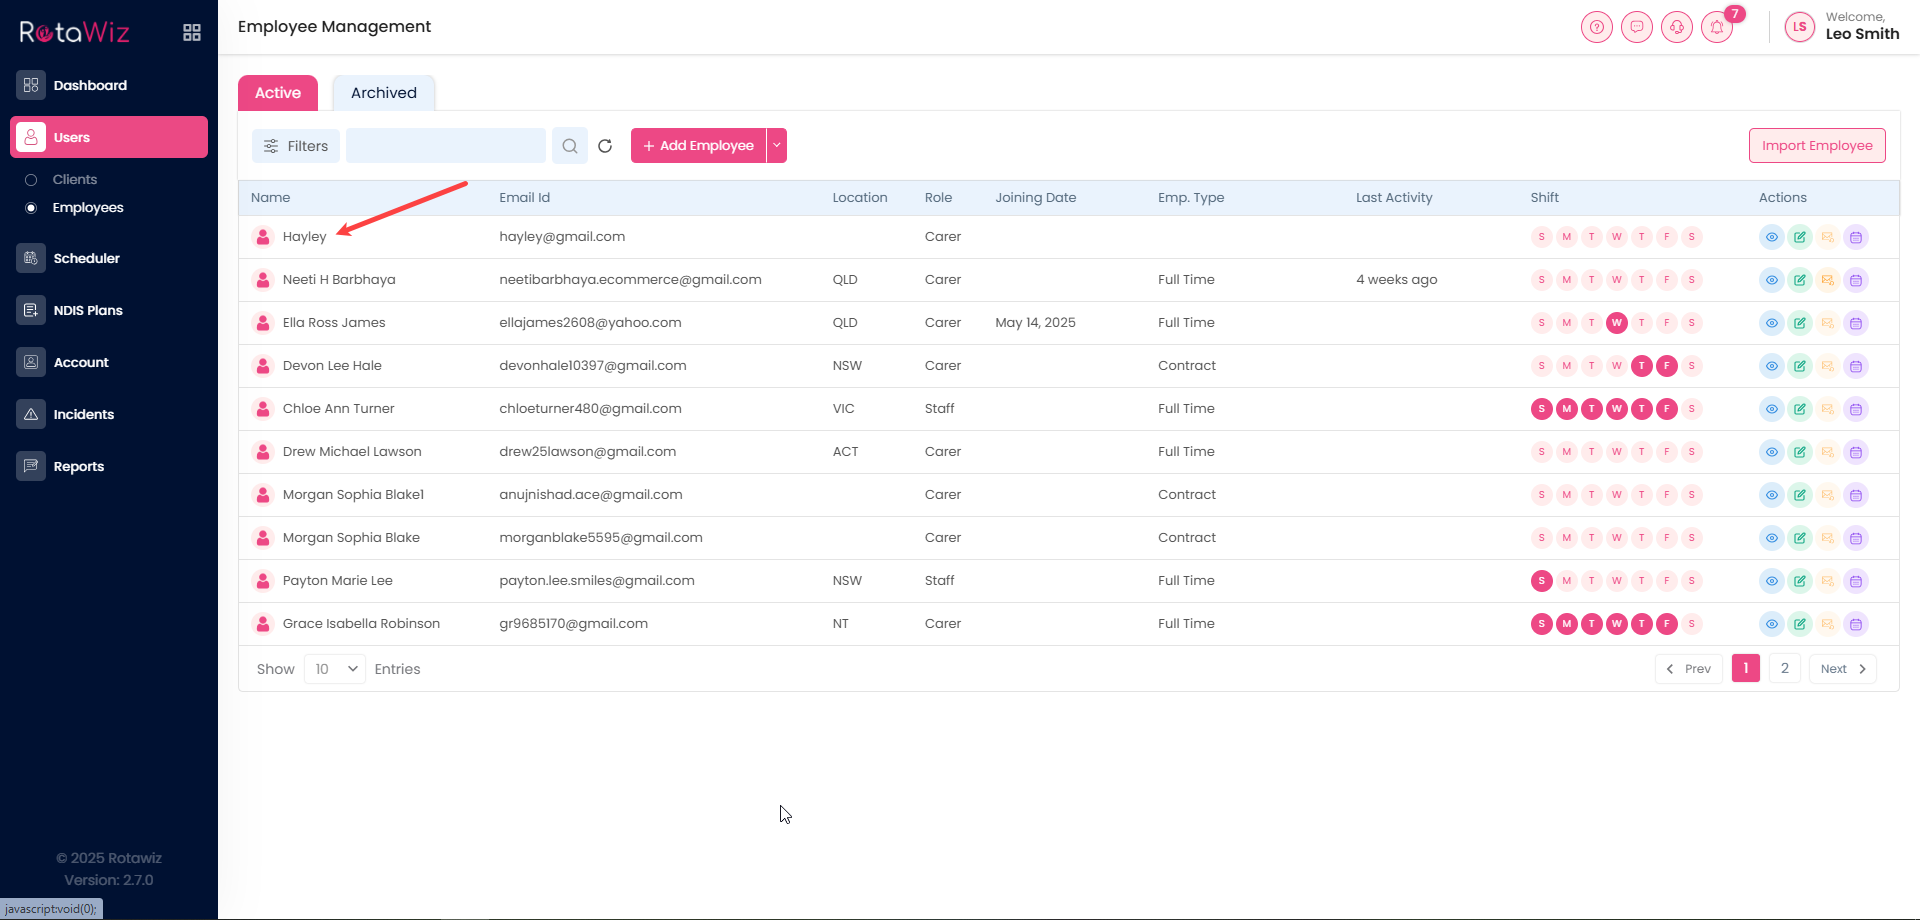This screenshot has width=1920, height=920.
Task: Open the Filters panel
Action: tap(296, 146)
